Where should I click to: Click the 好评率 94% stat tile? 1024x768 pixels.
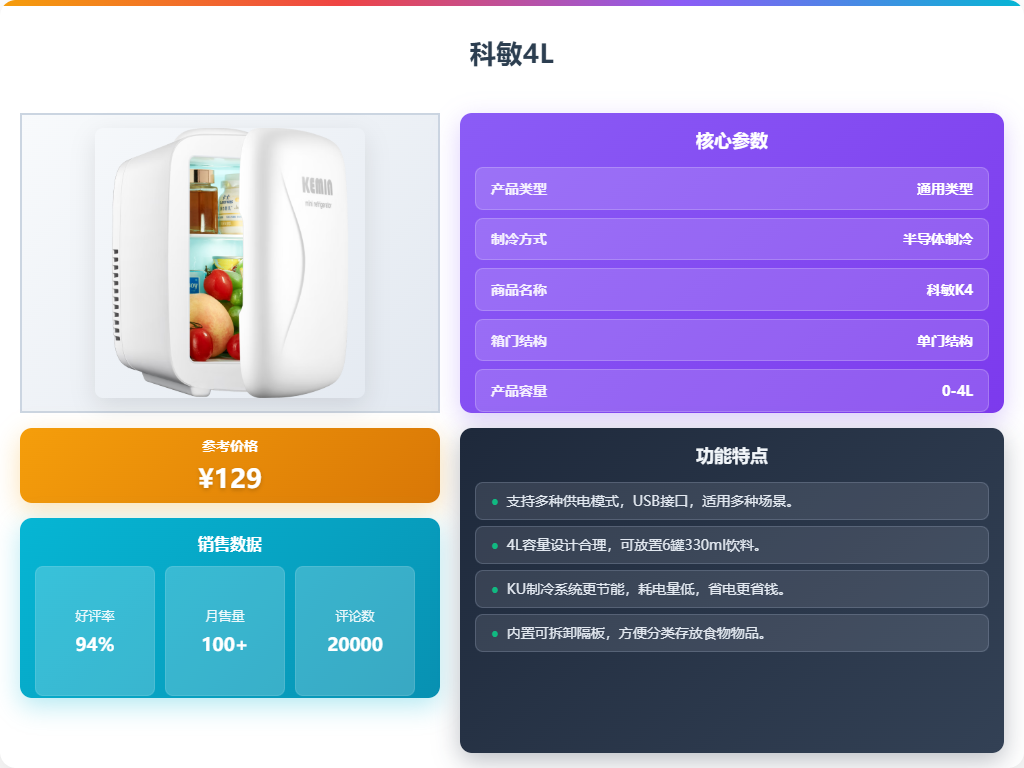click(95, 631)
